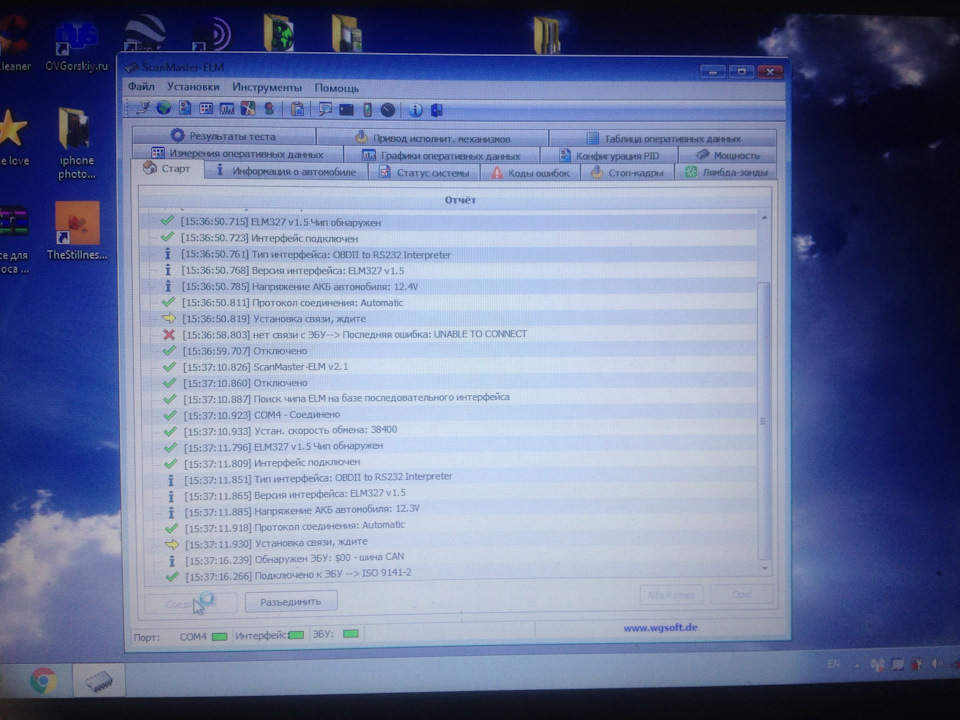Viewport: 960px width, 720px height.
Task: Click the clipboard toolbar icon
Action: click(298, 109)
